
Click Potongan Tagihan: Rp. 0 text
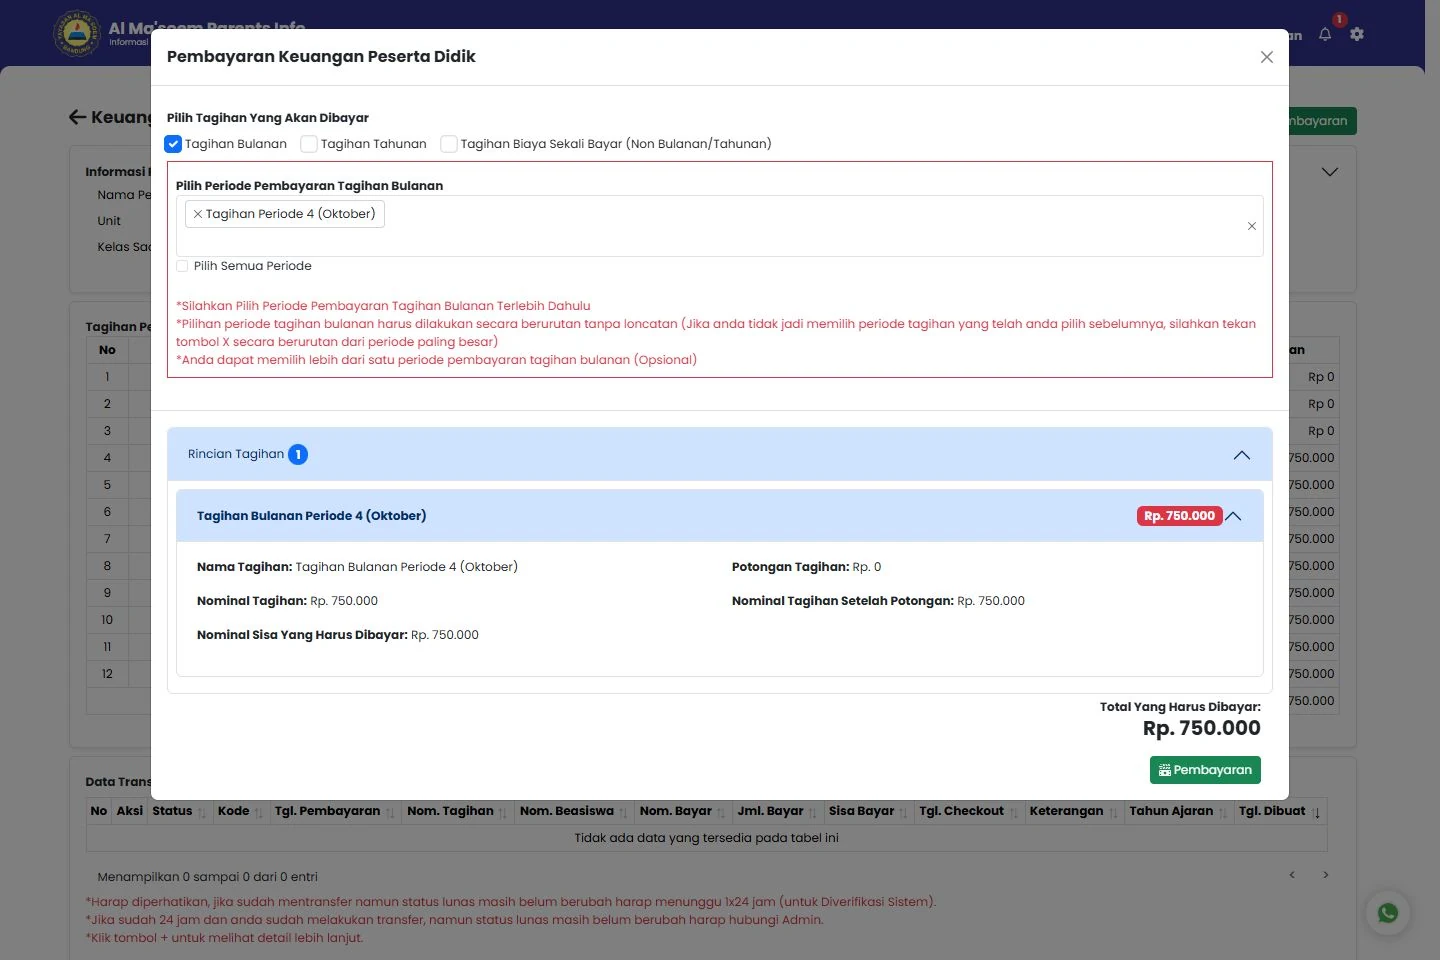(806, 567)
